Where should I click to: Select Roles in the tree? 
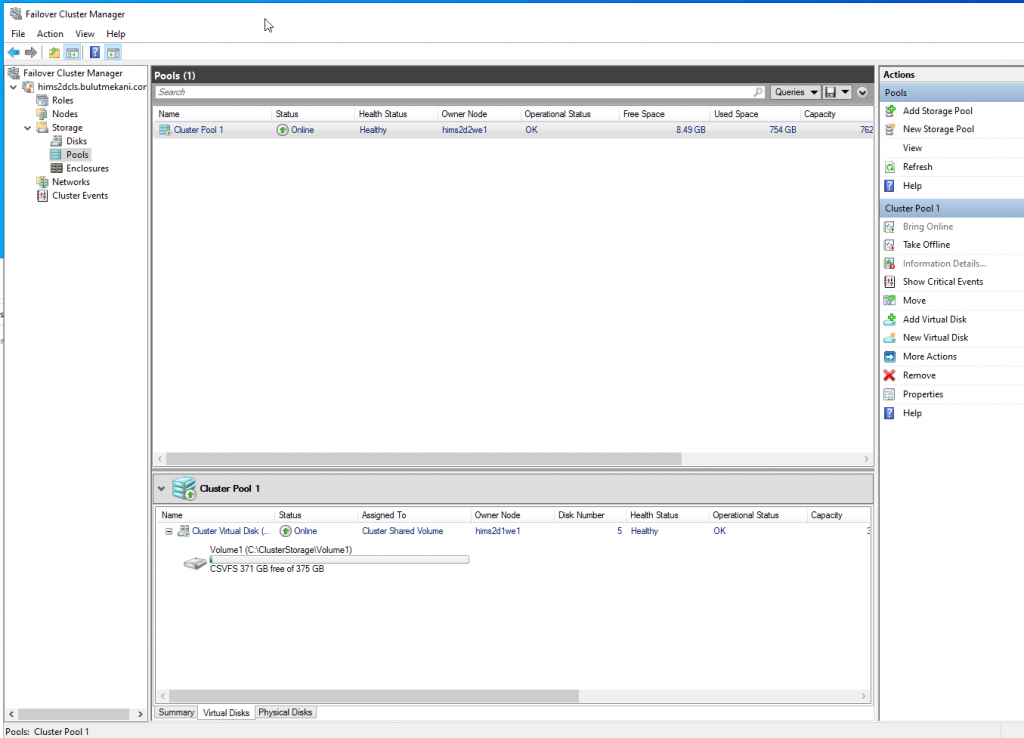(x=63, y=101)
